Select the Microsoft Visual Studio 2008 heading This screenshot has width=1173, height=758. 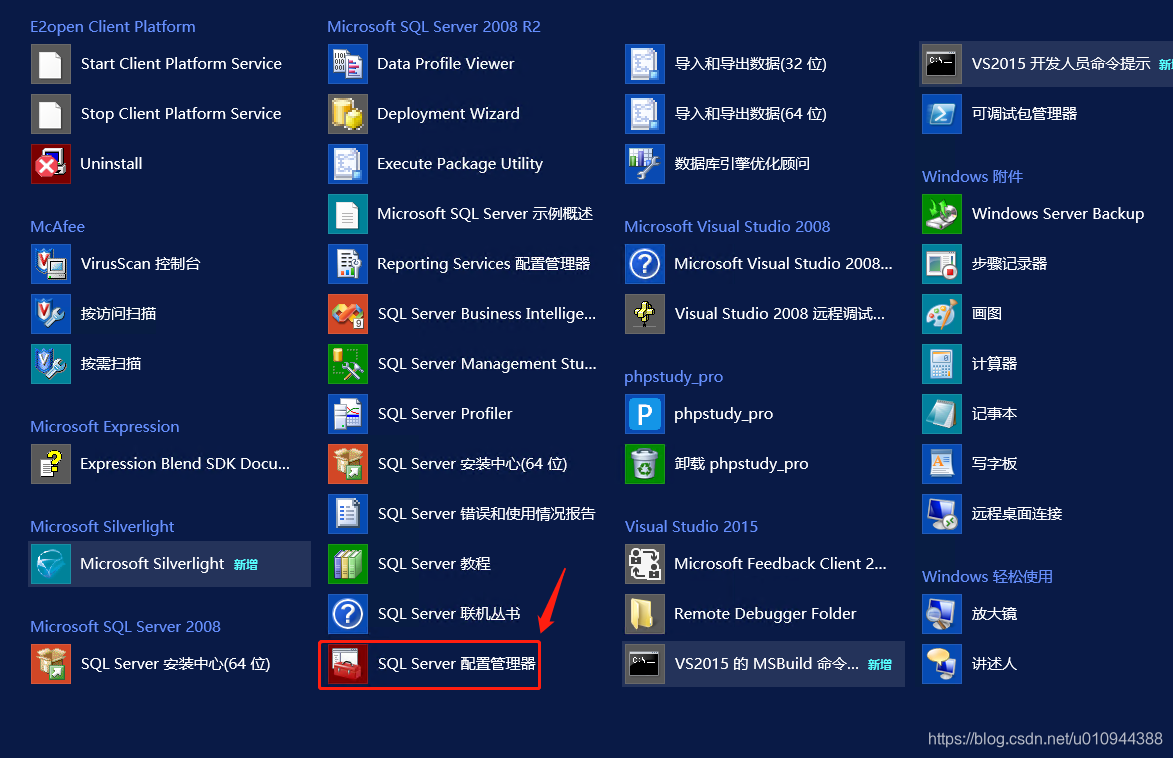(x=727, y=227)
